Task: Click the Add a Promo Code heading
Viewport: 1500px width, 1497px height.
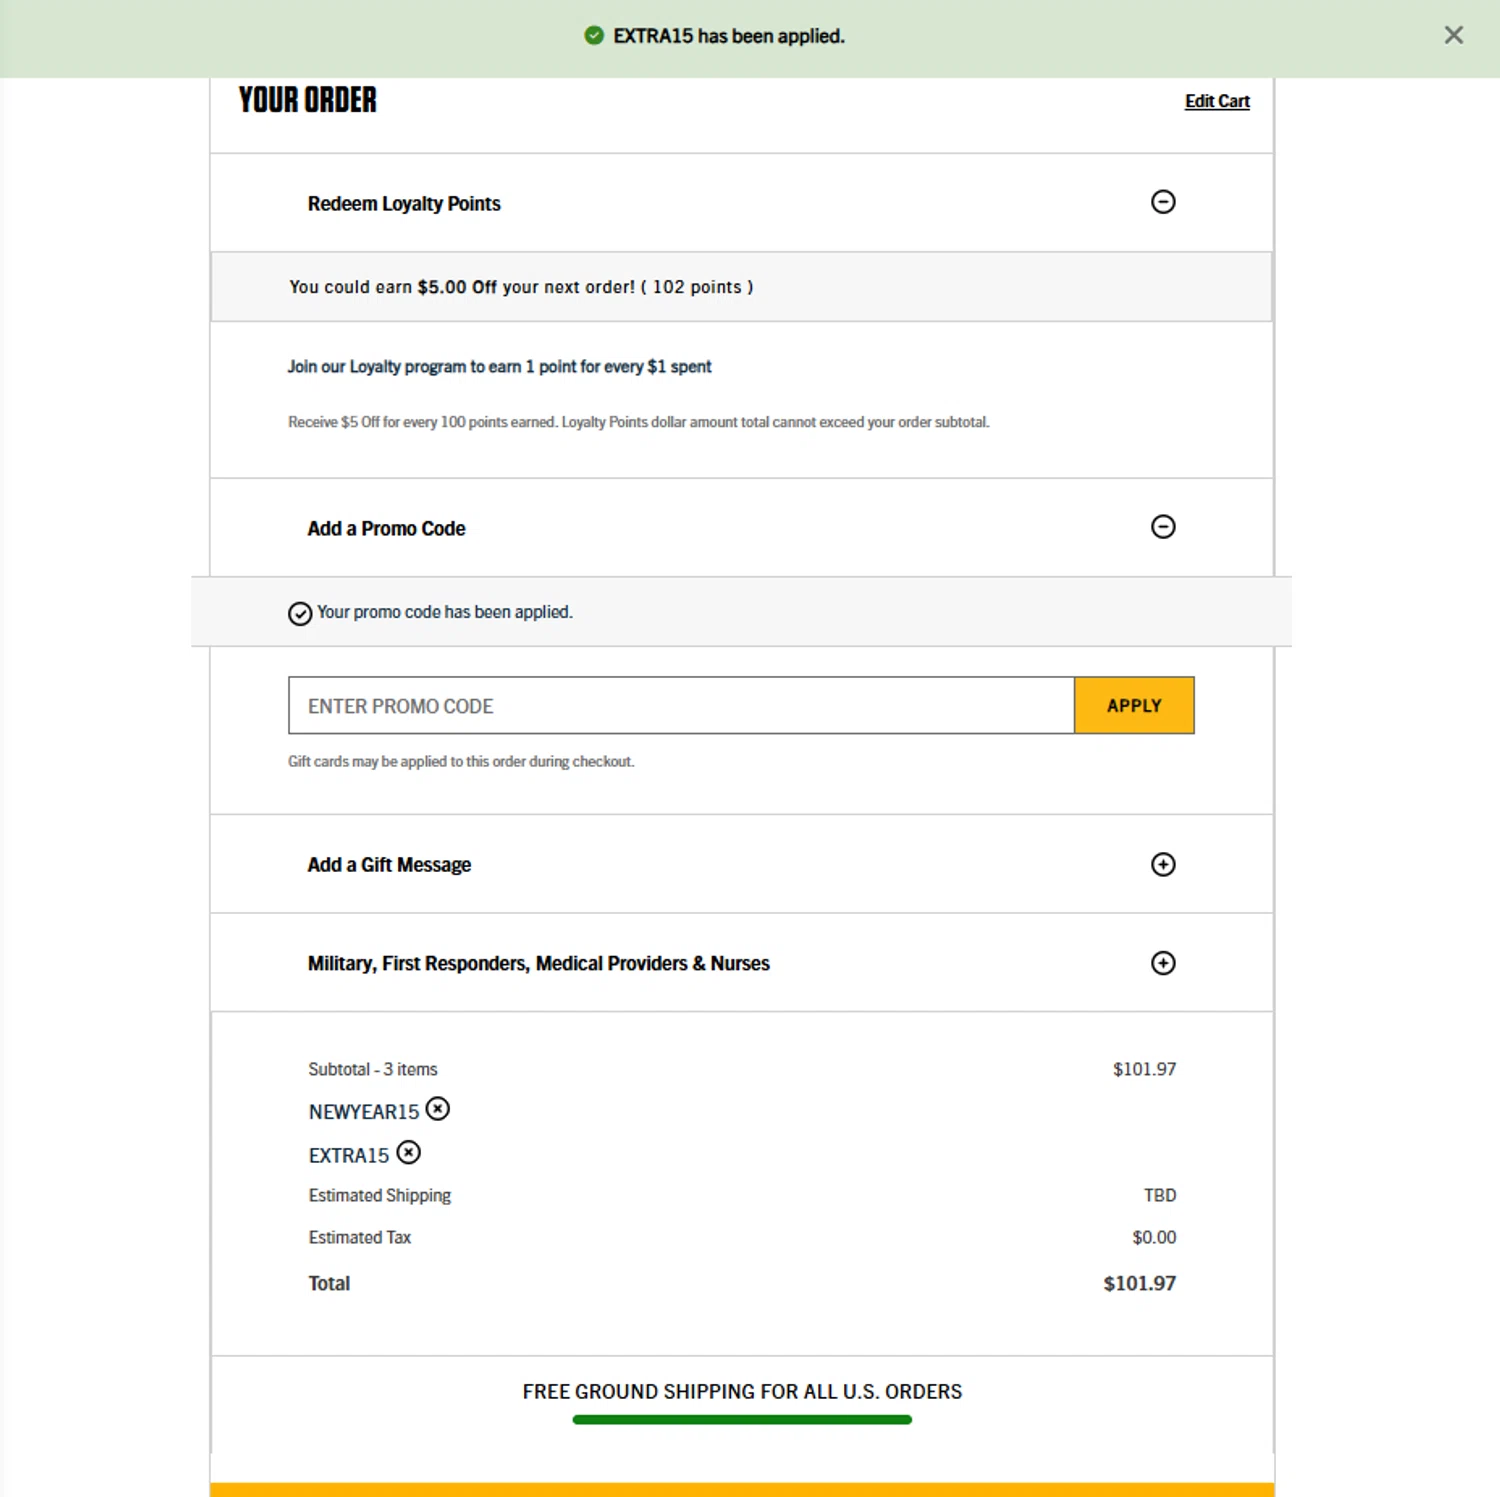Action: [x=386, y=528]
